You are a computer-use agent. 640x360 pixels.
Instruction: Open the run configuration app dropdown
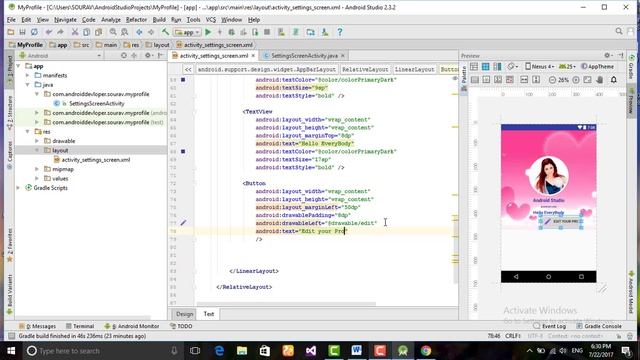[x=187, y=32]
